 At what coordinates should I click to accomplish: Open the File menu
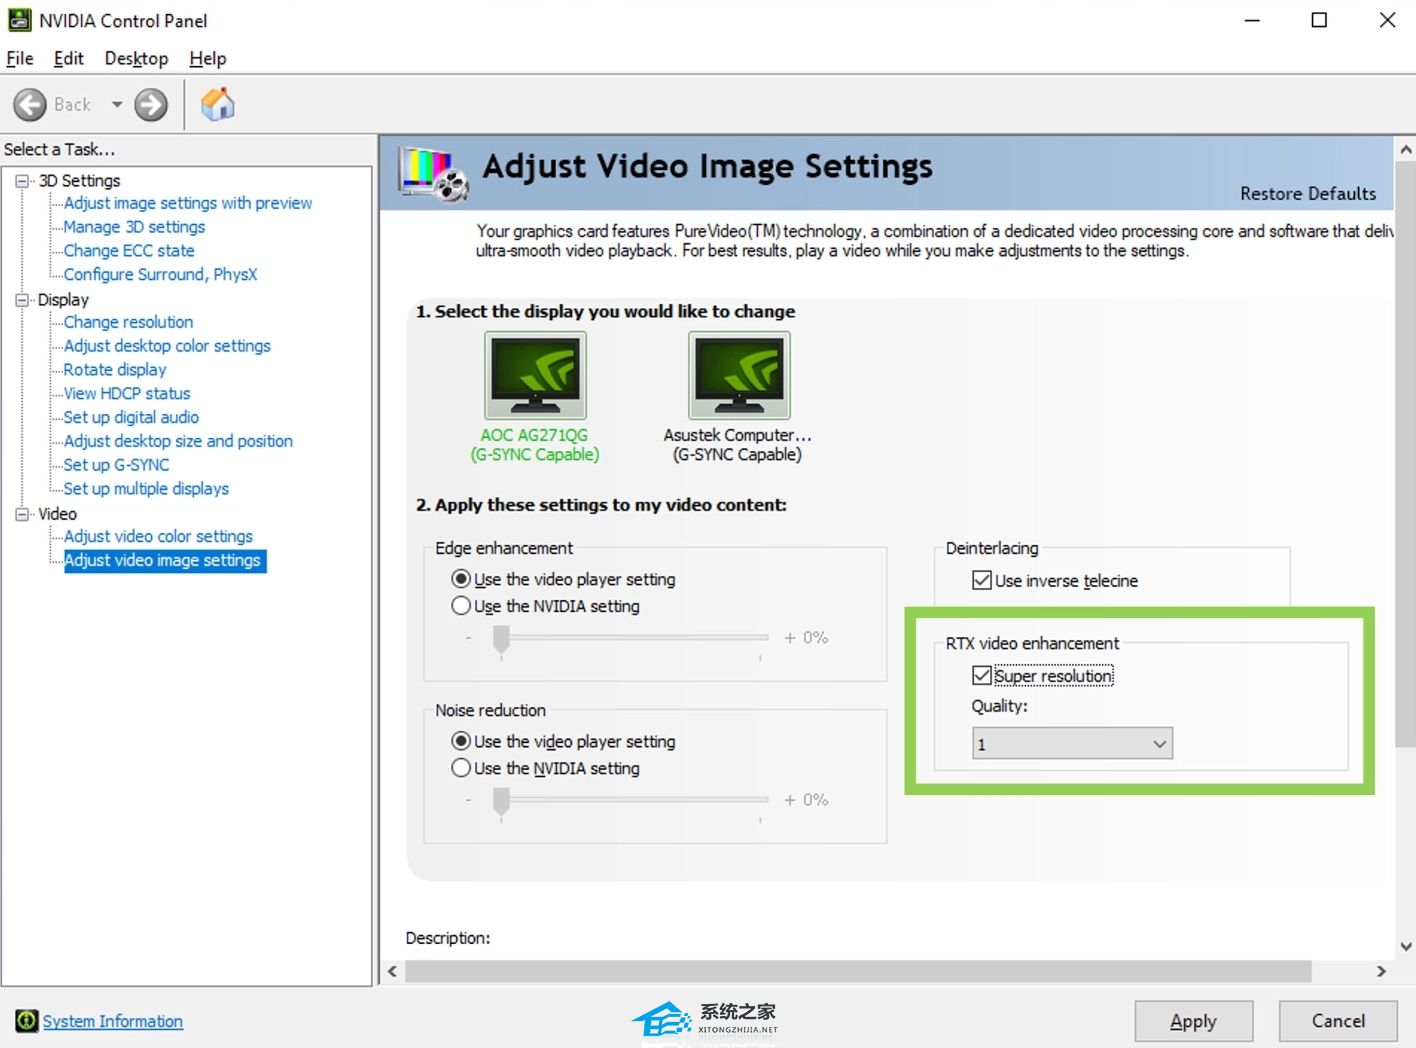coord(20,59)
